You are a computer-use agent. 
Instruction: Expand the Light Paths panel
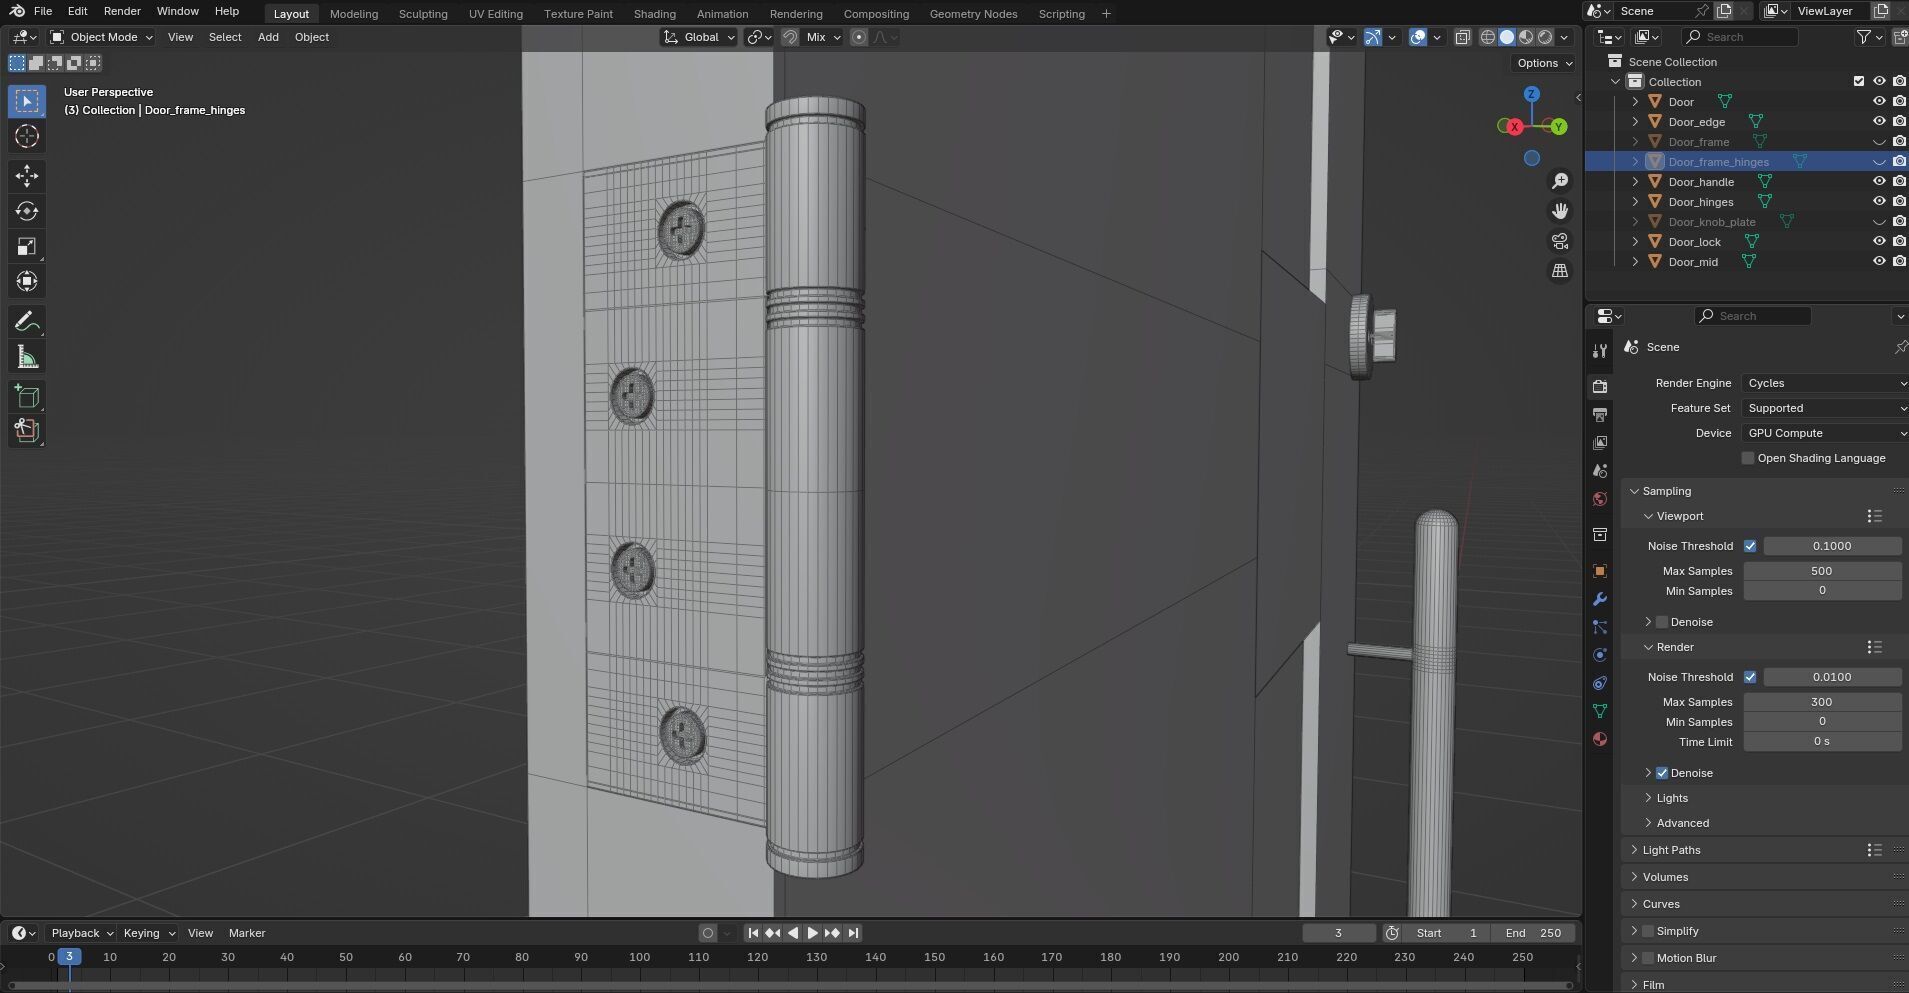click(1671, 850)
